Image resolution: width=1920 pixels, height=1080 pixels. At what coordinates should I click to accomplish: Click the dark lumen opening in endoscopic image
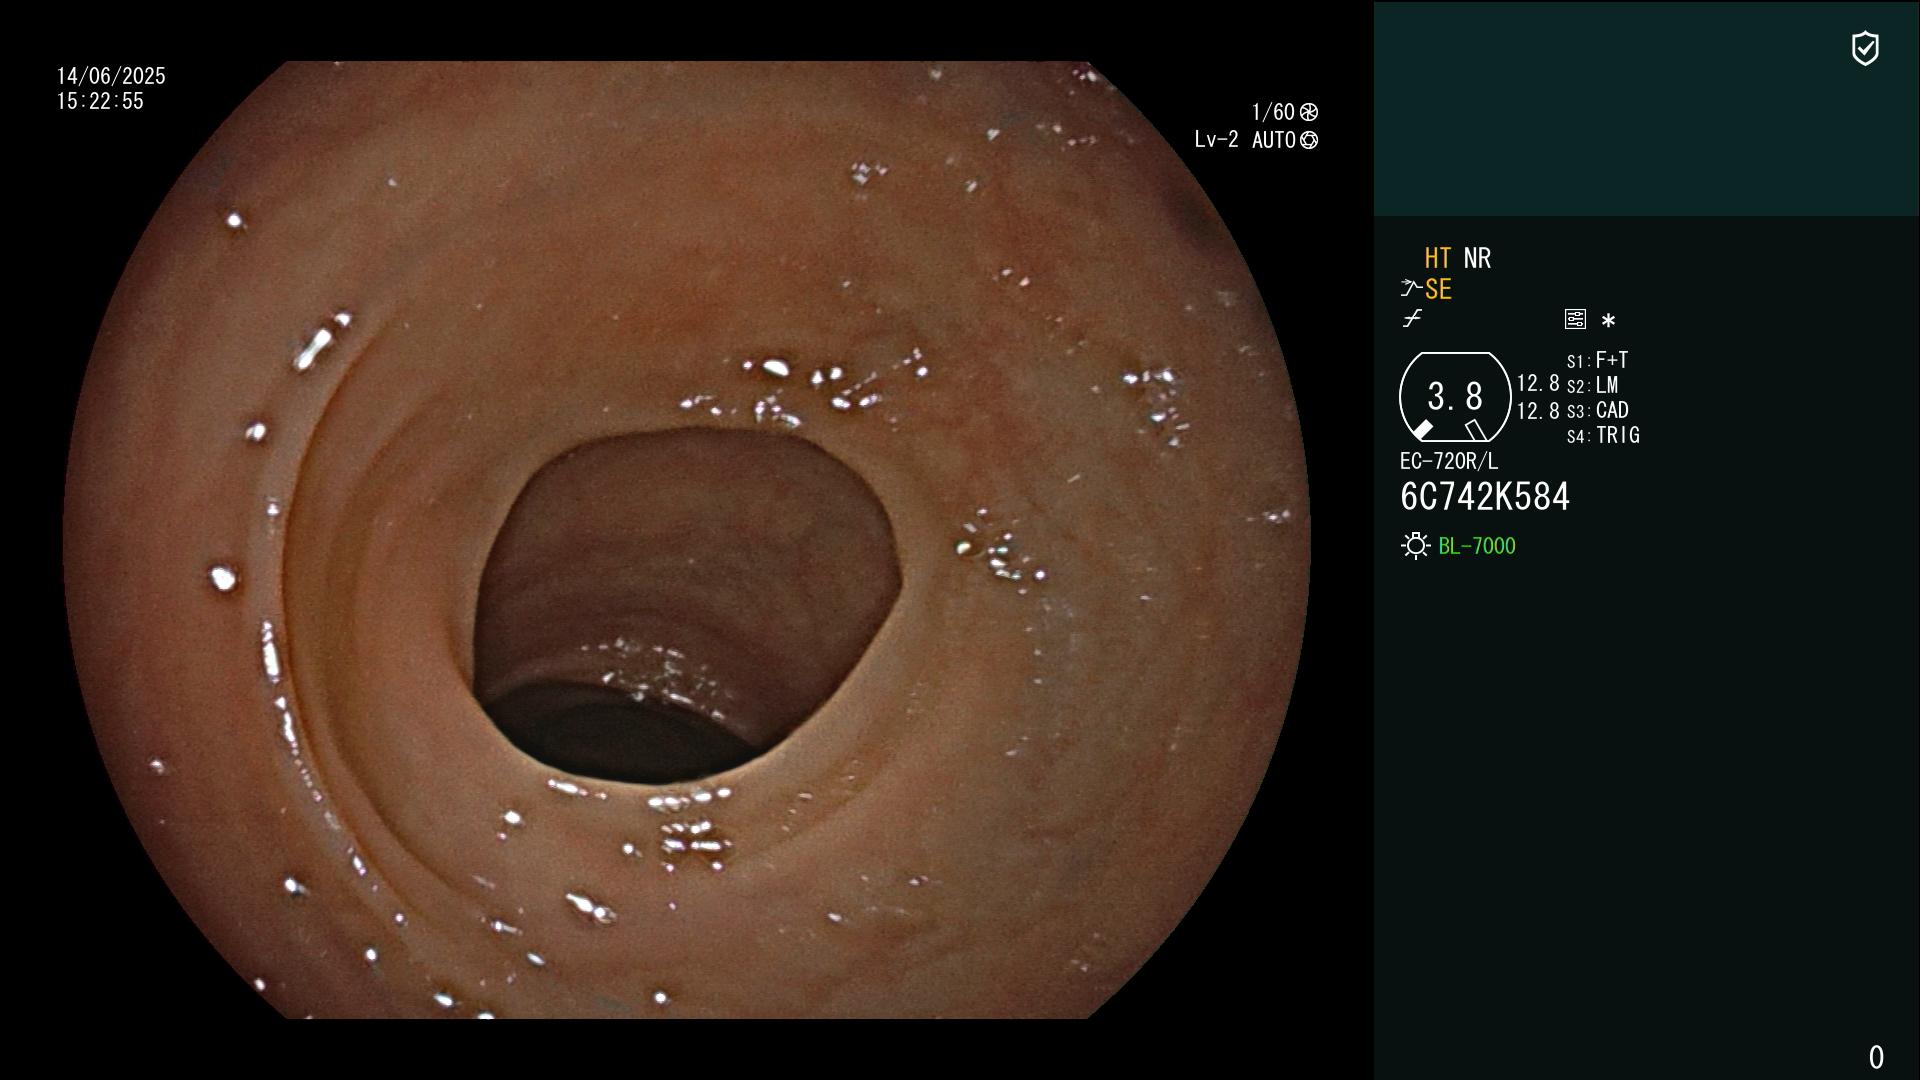pos(686,607)
